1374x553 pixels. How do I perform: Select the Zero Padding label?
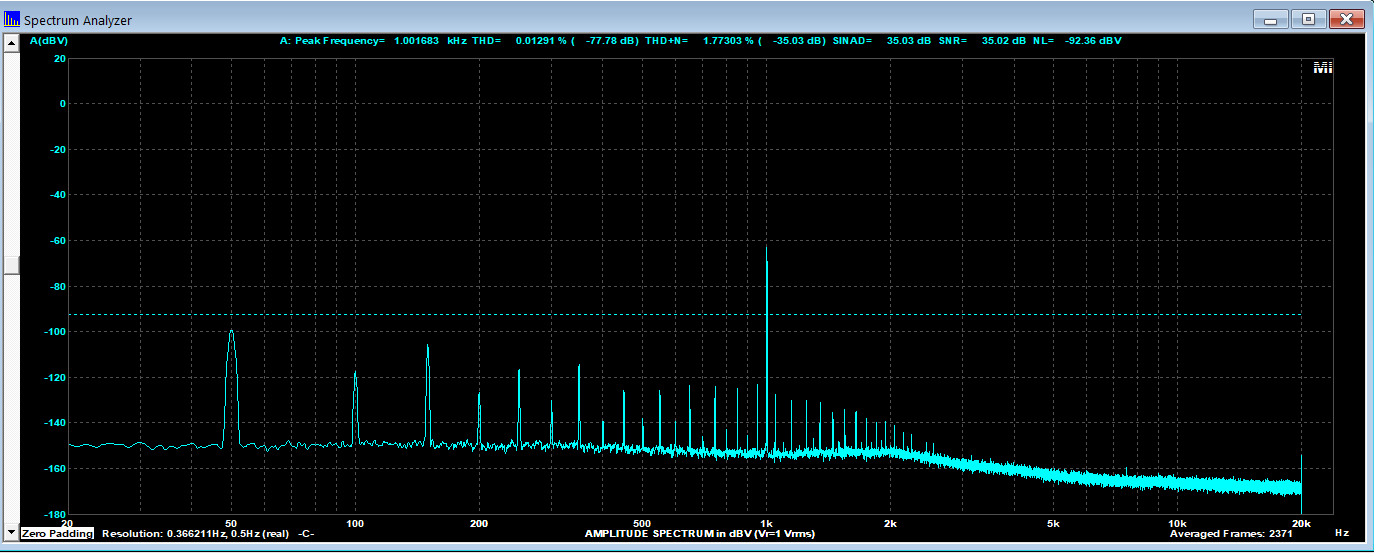(57, 534)
